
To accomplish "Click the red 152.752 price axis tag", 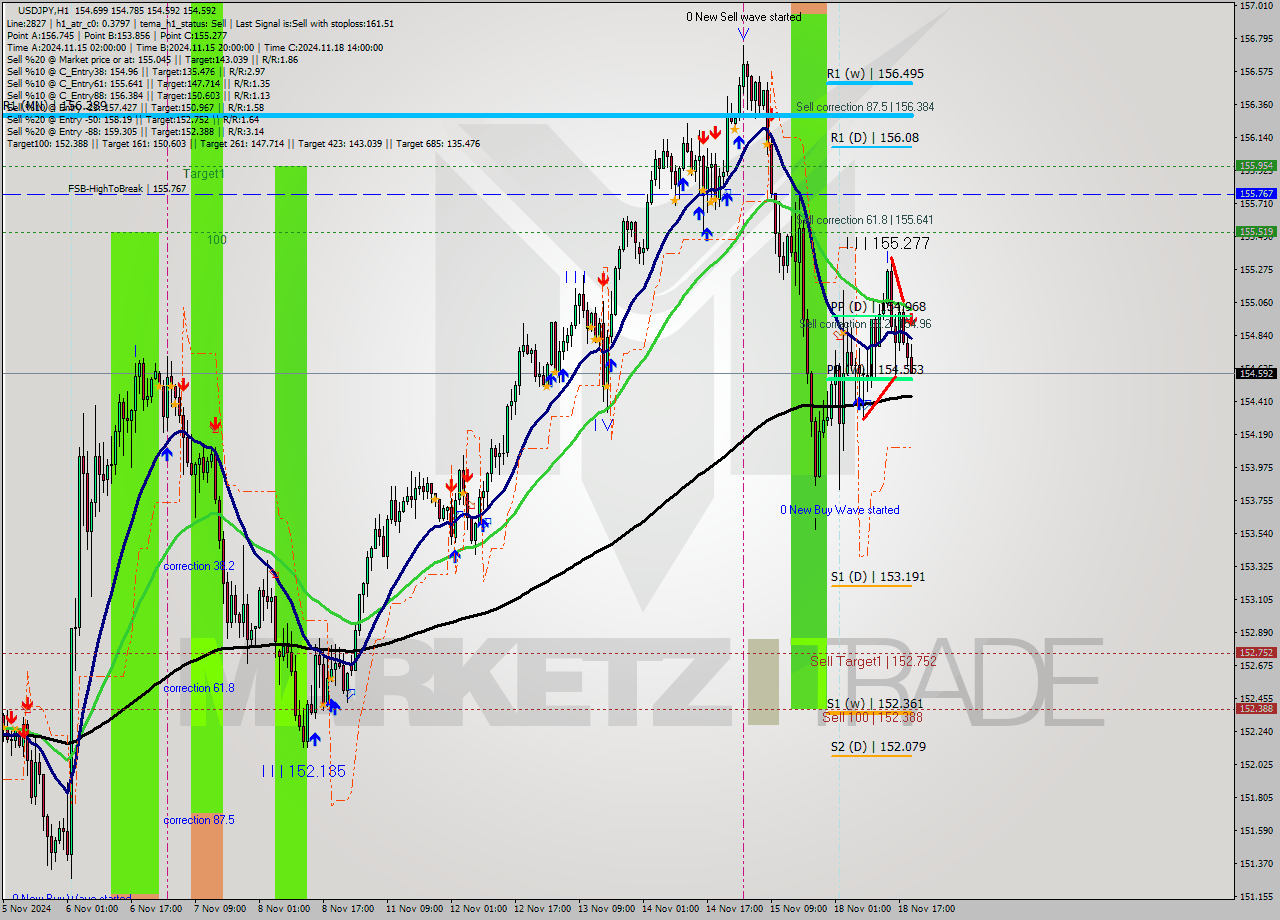I will 1256,653.
